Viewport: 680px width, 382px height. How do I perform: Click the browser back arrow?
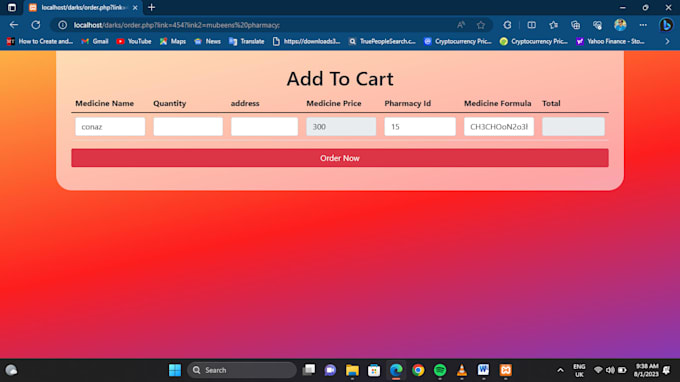point(14,25)
